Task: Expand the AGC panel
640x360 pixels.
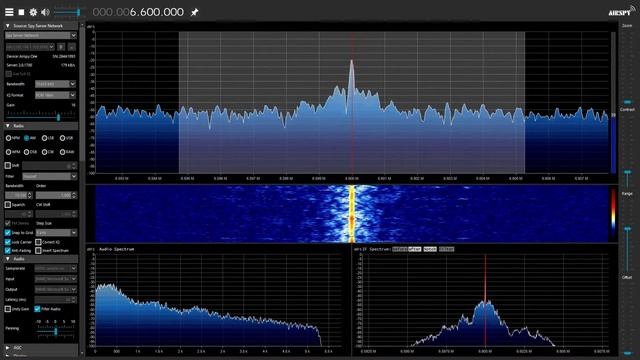Action: click(7, 348)
